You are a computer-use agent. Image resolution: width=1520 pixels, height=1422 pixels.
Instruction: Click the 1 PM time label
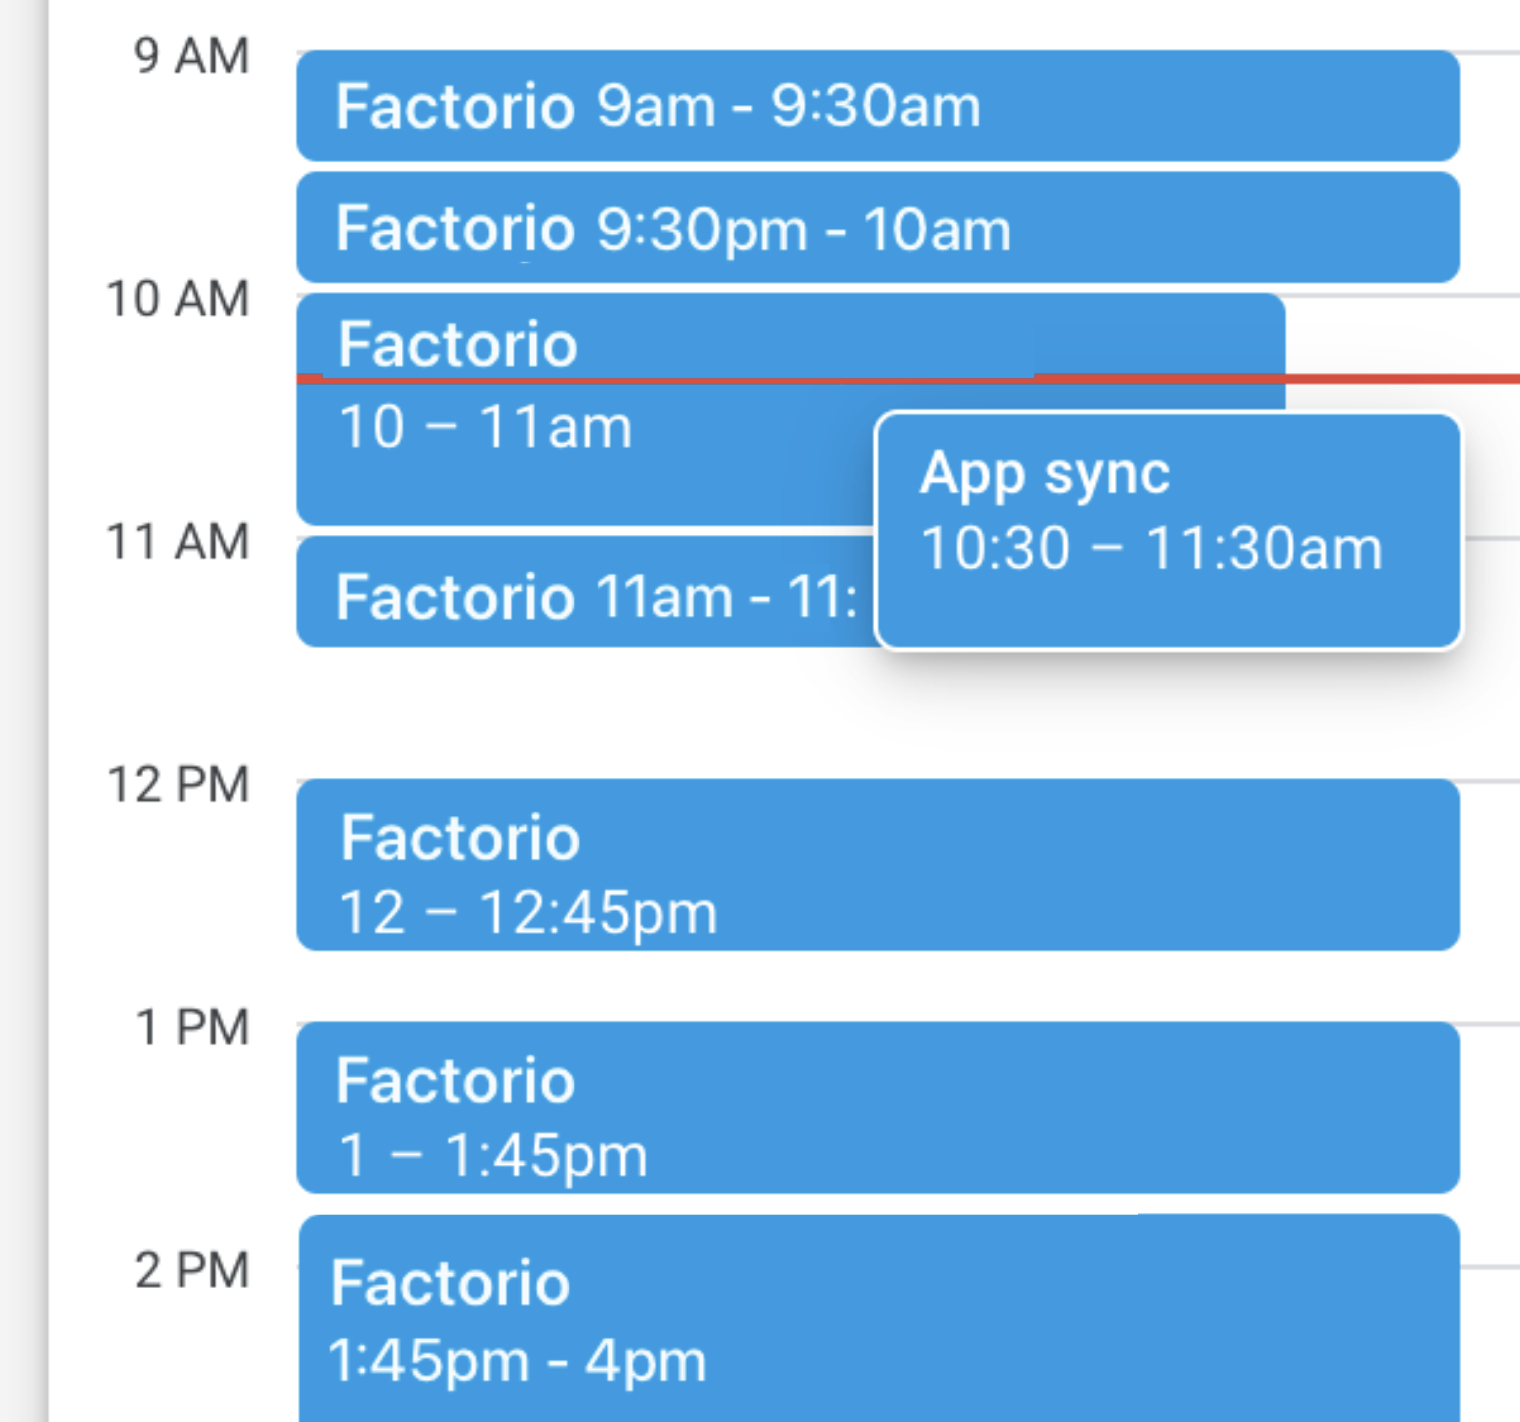pyautogui.click(x=191, y=1028)
